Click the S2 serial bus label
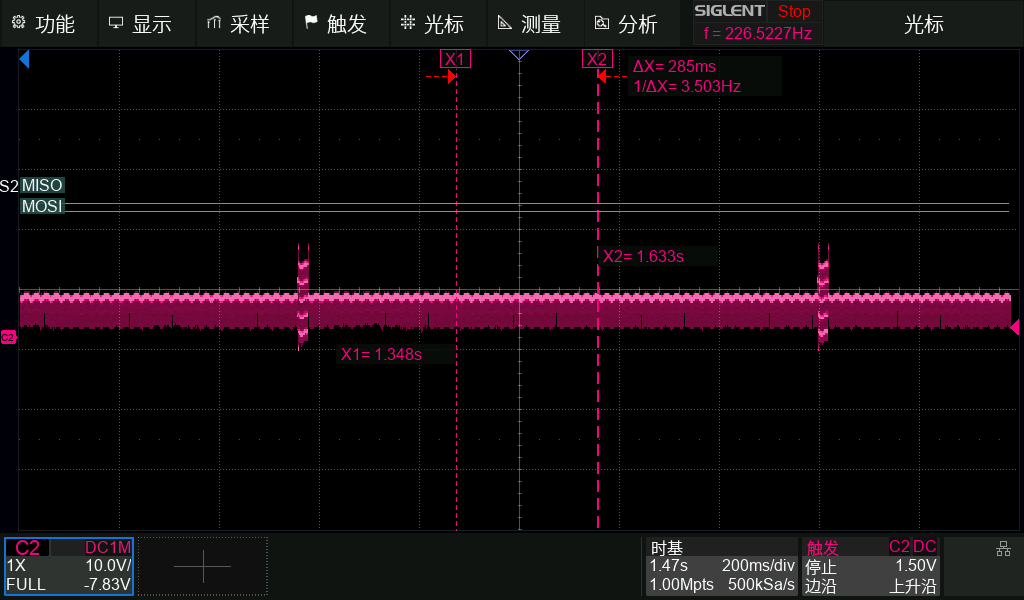 [9, 186]
